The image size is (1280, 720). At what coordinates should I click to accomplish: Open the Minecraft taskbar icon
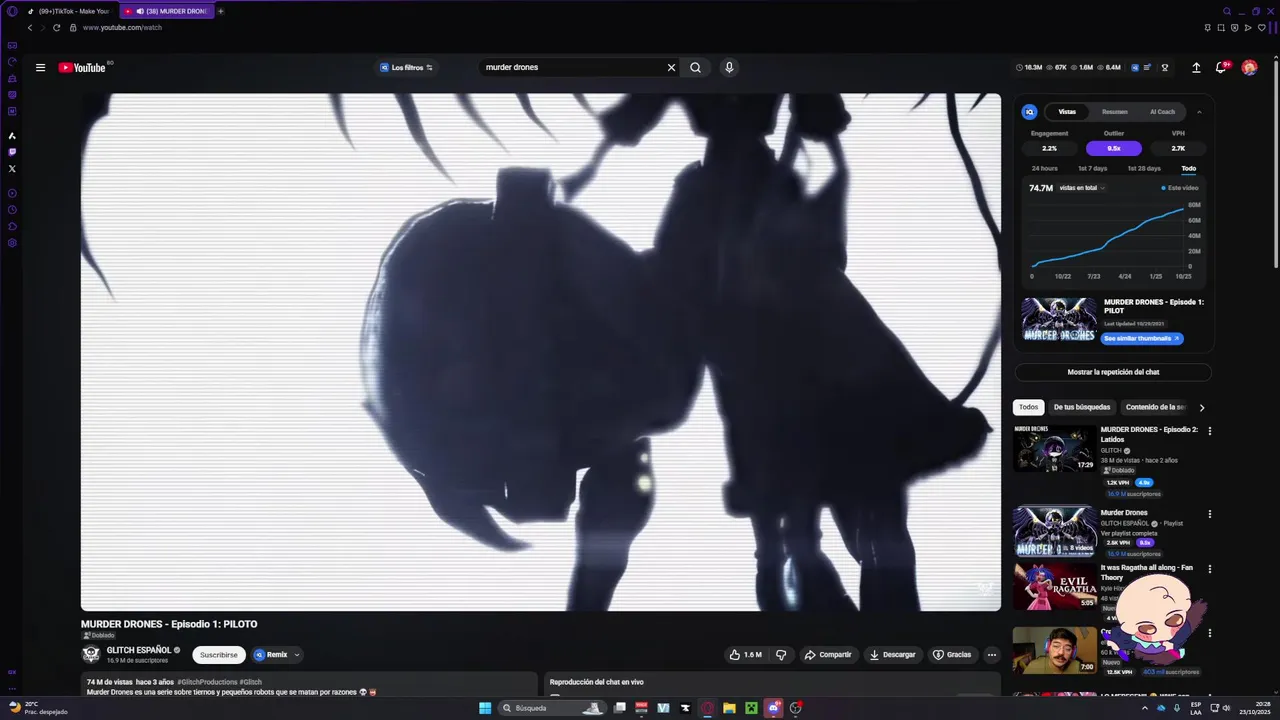[x=751, y=708]
